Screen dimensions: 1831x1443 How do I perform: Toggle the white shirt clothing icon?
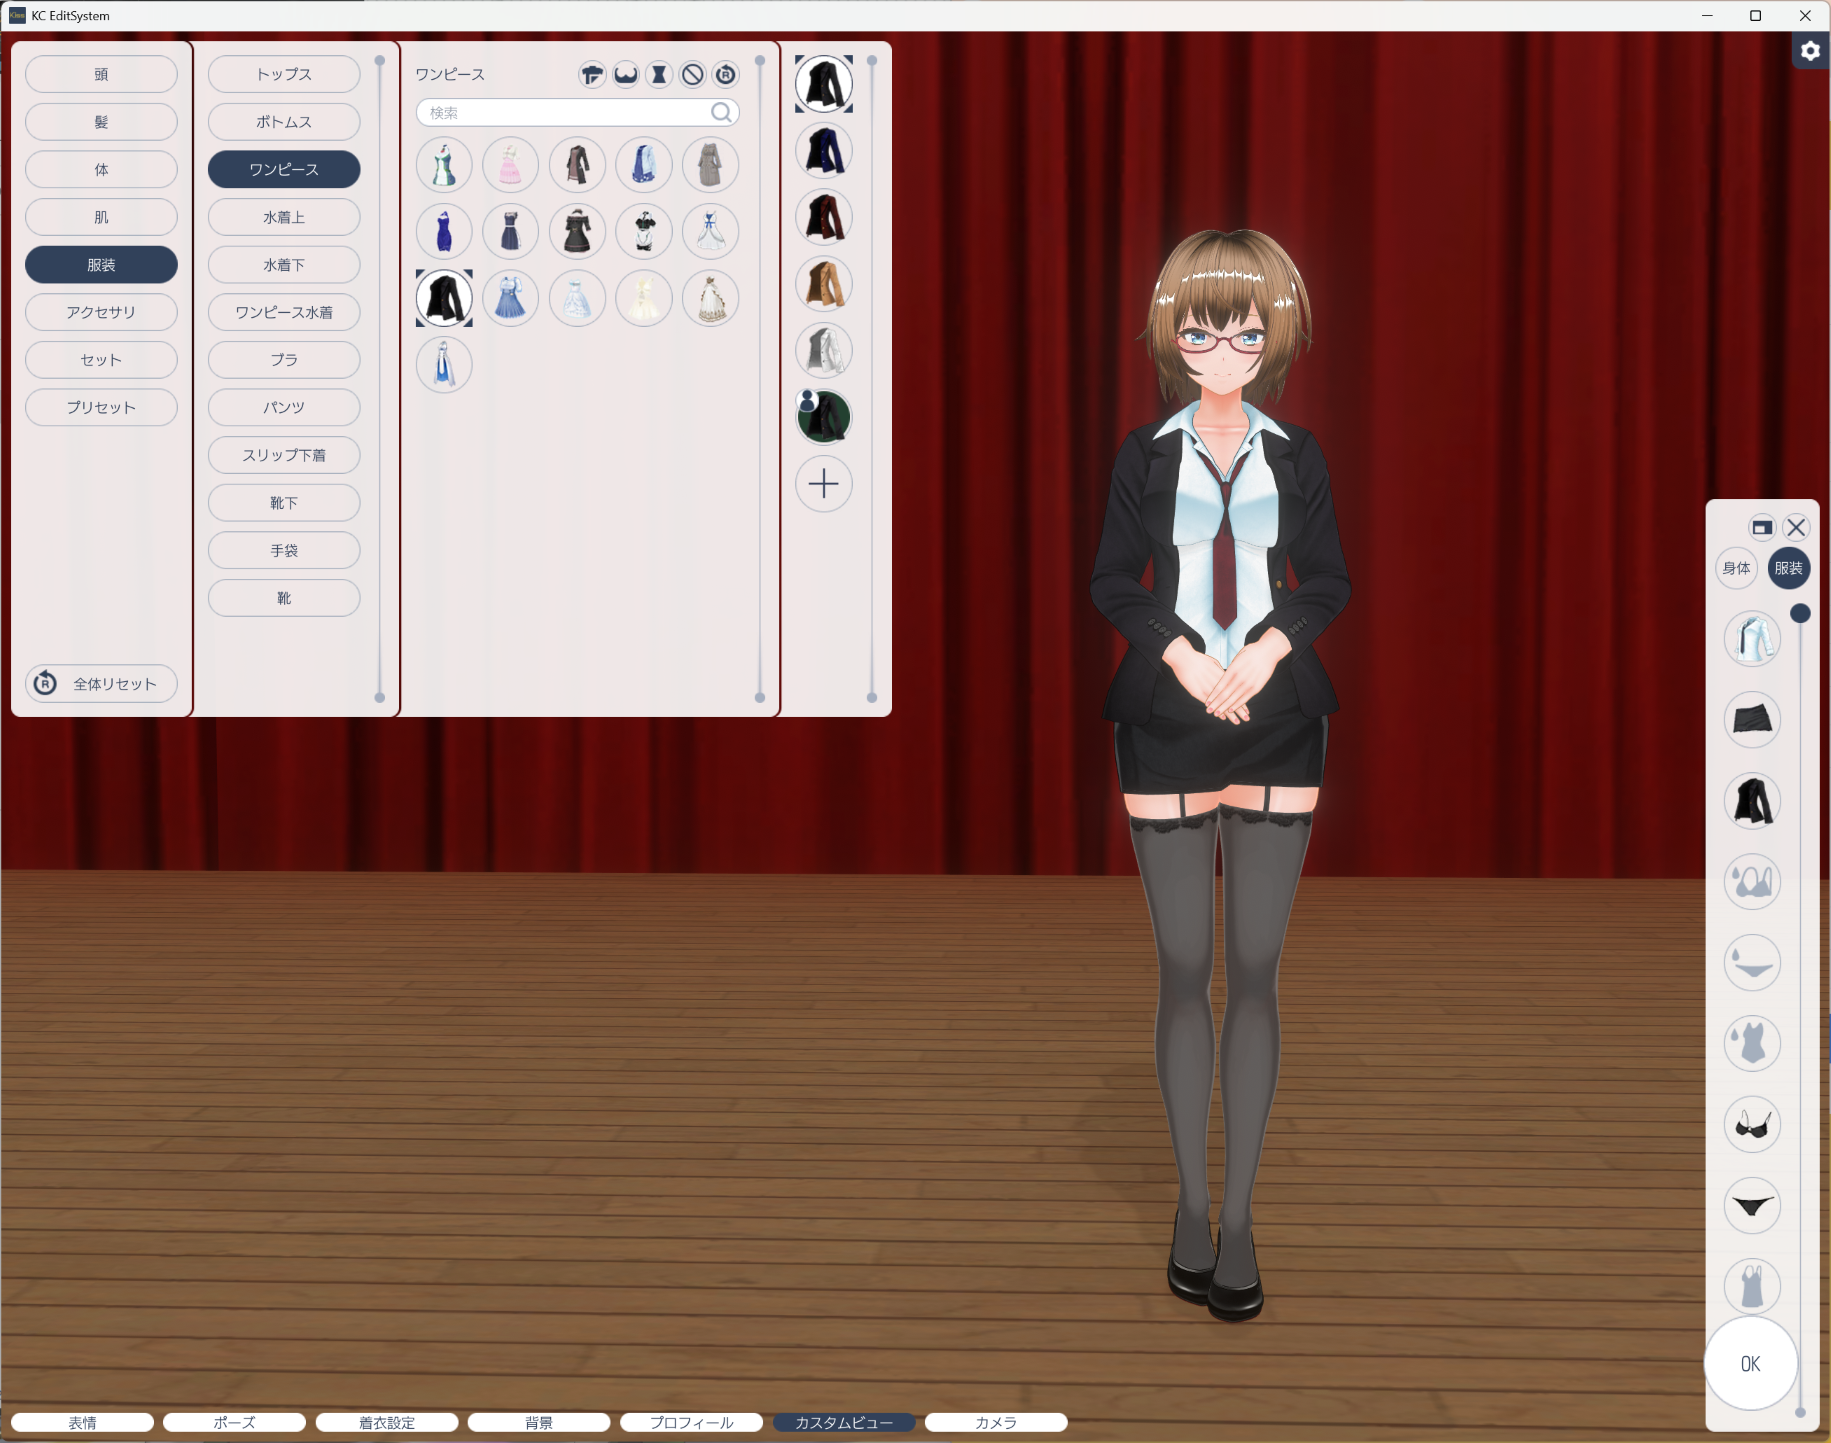[1753, 638]
